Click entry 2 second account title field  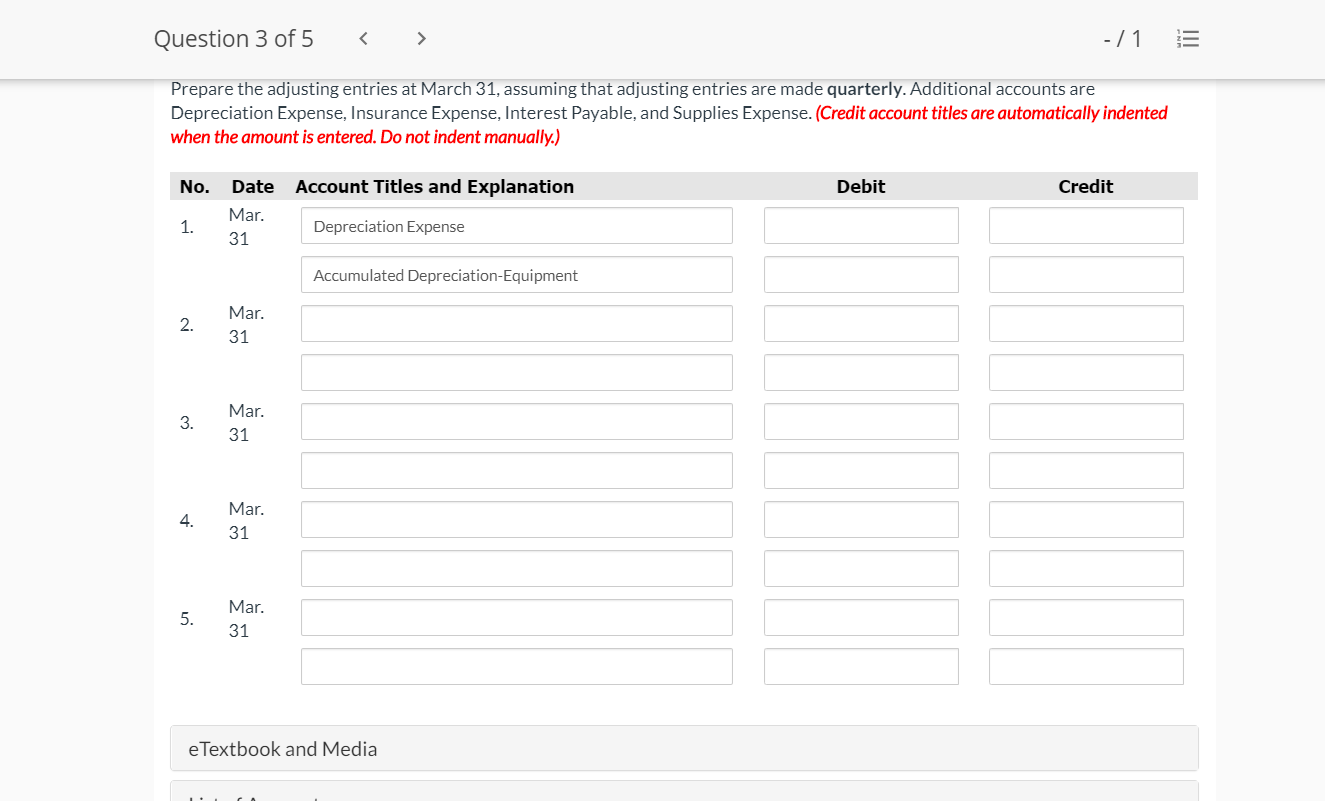click(x=517, y=373)
